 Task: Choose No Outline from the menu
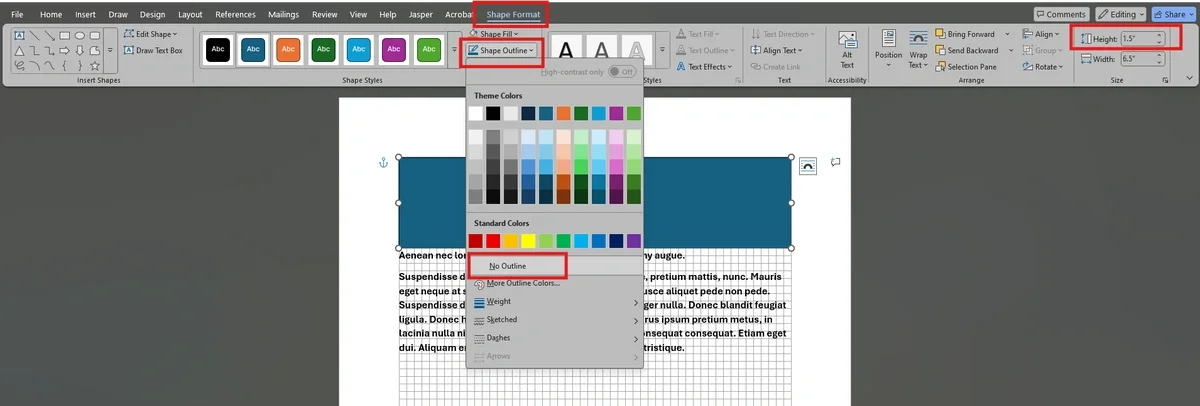point(507,266)
